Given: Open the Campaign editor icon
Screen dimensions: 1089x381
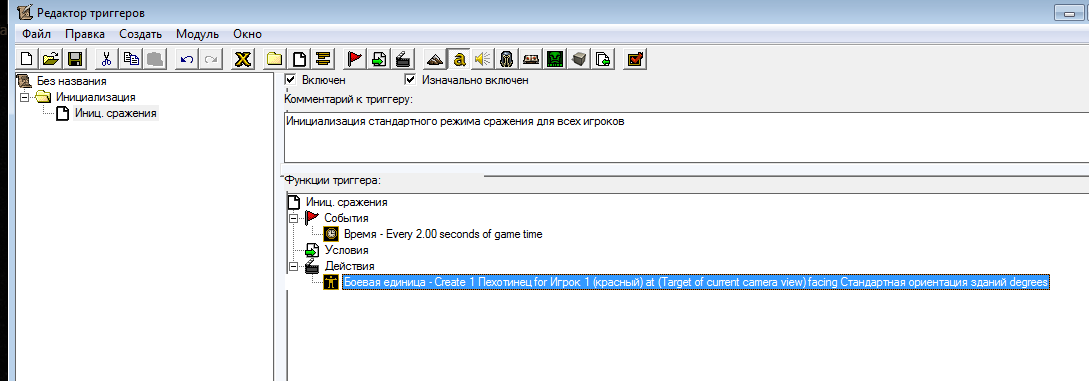Looking at the screenshot, I should (x=531, y=58).
